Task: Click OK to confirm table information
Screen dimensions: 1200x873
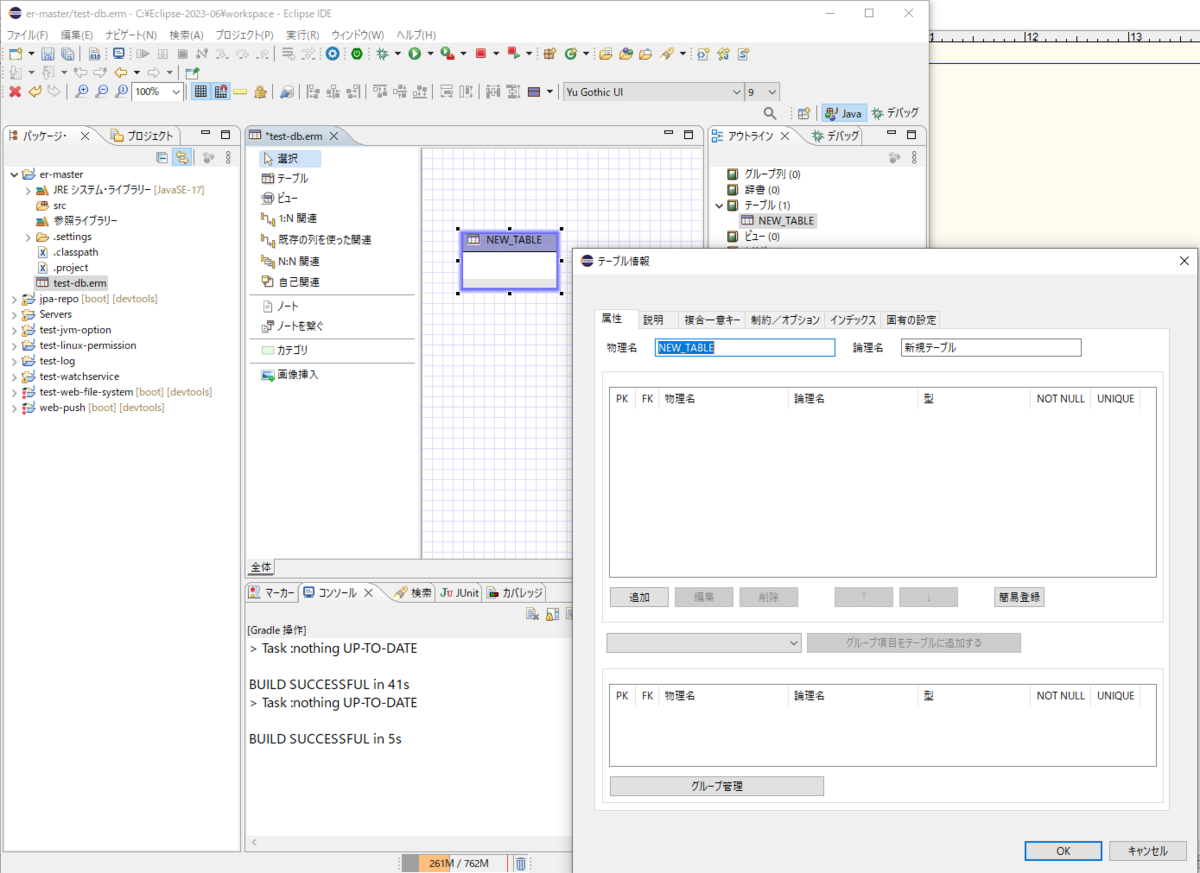Action: coord(1063,850)
